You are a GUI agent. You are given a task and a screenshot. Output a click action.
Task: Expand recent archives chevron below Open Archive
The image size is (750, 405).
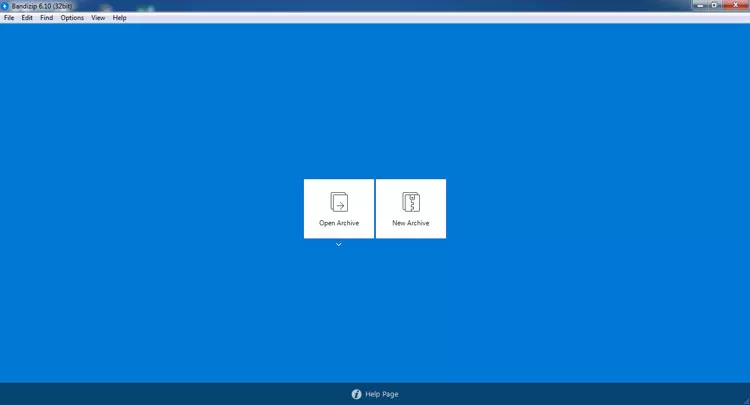[x=339, y=244]
